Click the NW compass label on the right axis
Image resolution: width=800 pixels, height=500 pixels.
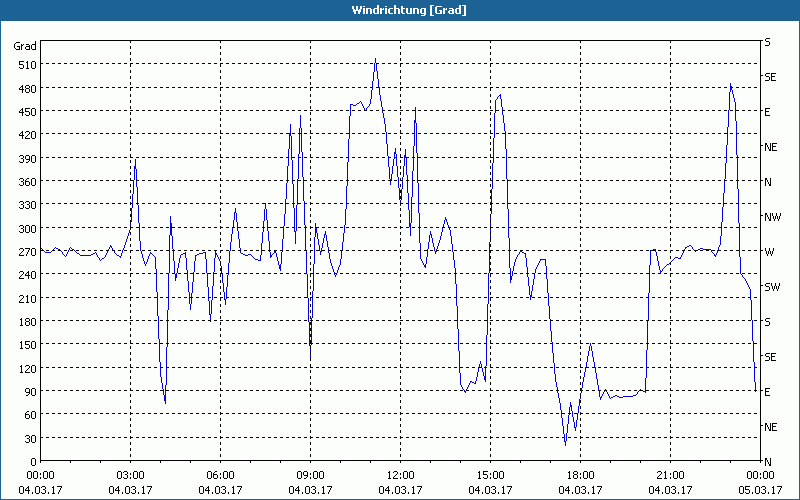(771, 217)
